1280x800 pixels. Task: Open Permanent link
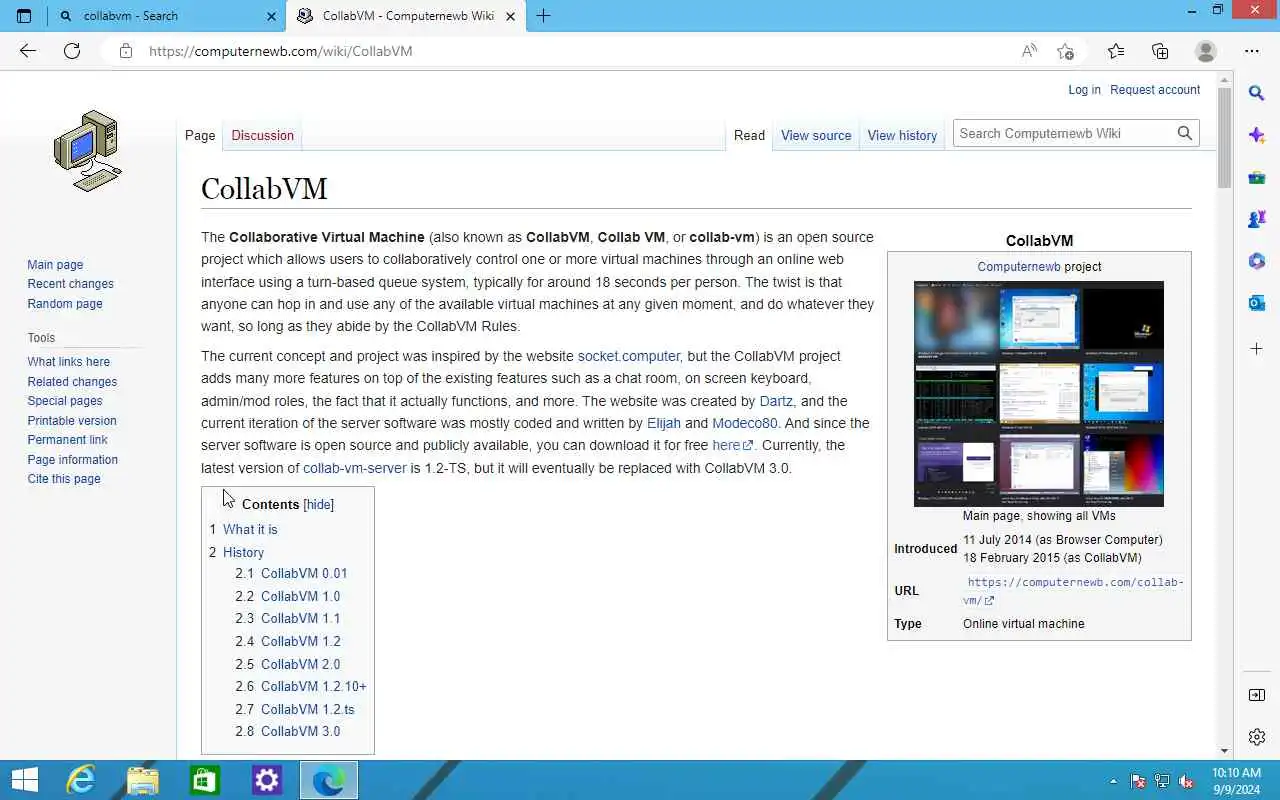coord(68,440)
